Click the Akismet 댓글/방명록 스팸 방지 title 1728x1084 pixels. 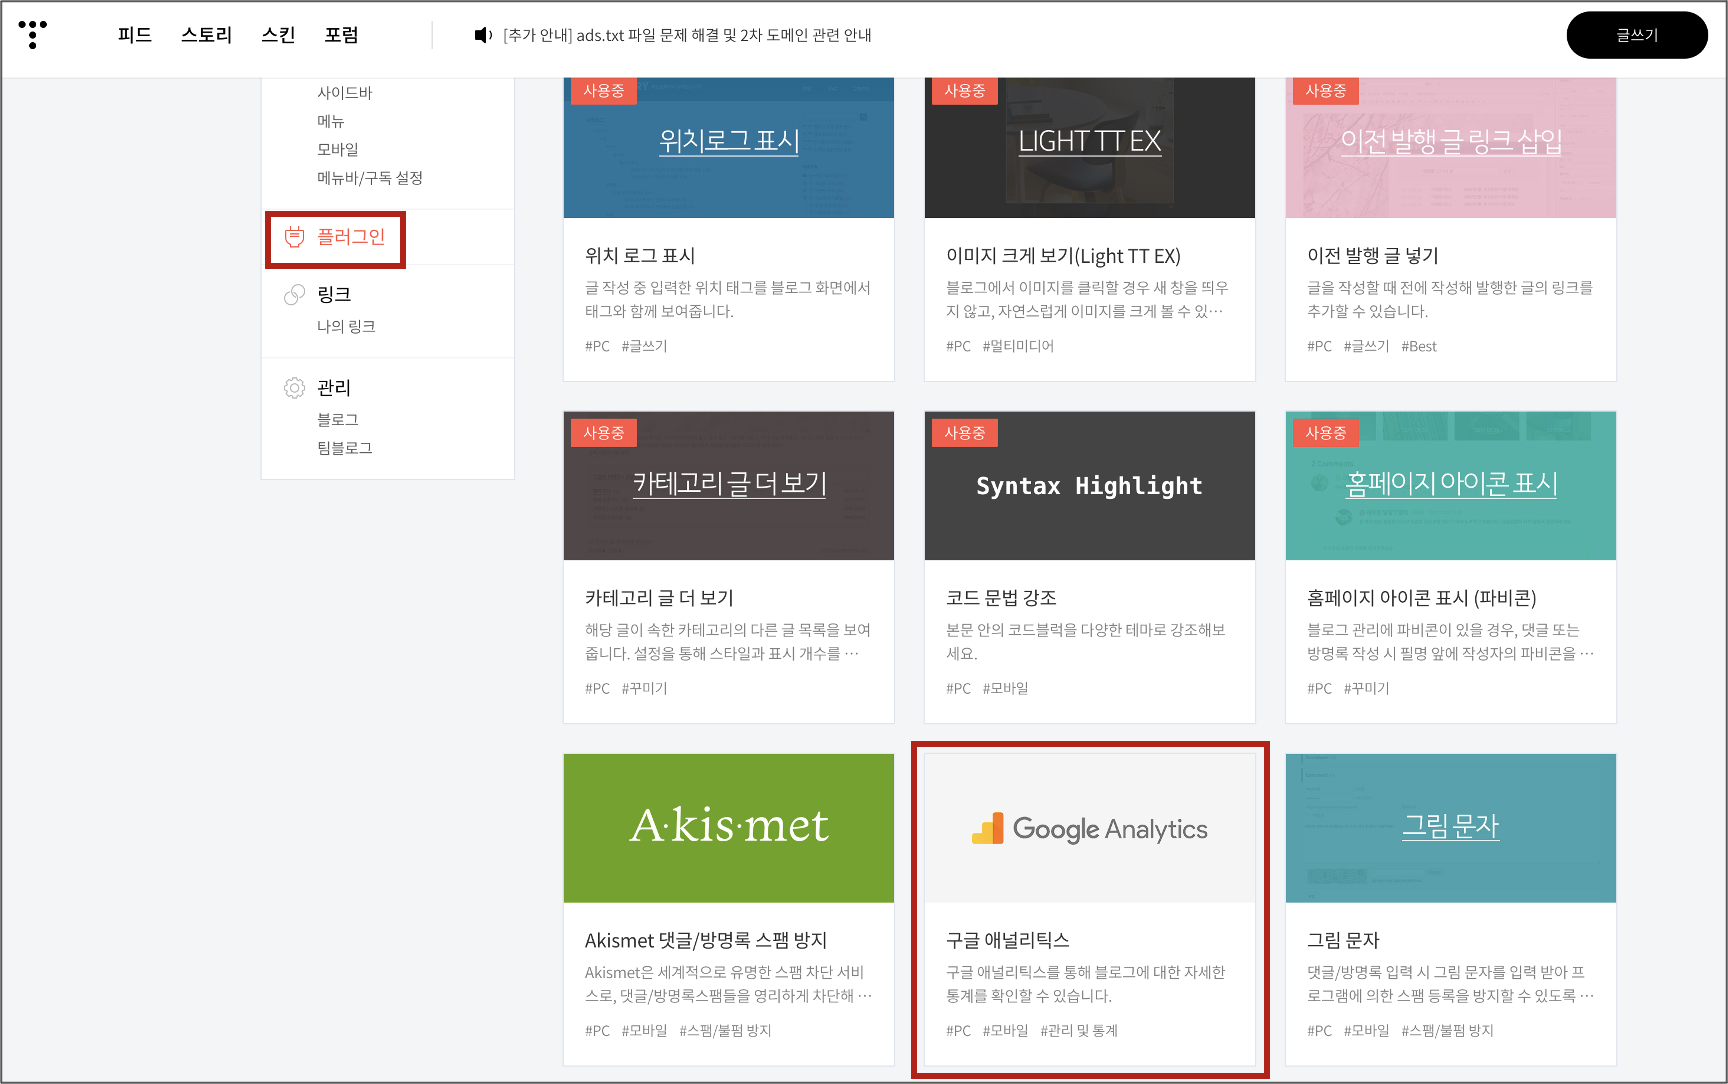706,940
